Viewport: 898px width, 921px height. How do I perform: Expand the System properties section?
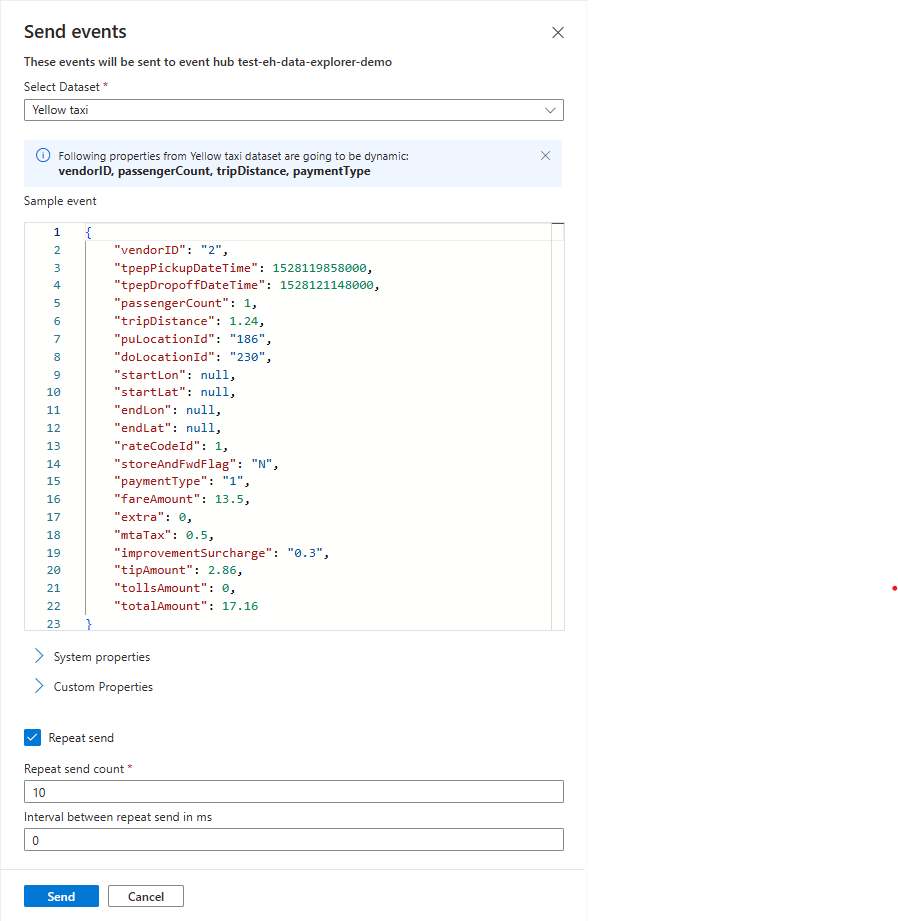pyautogui.click(x=100, y=657)
